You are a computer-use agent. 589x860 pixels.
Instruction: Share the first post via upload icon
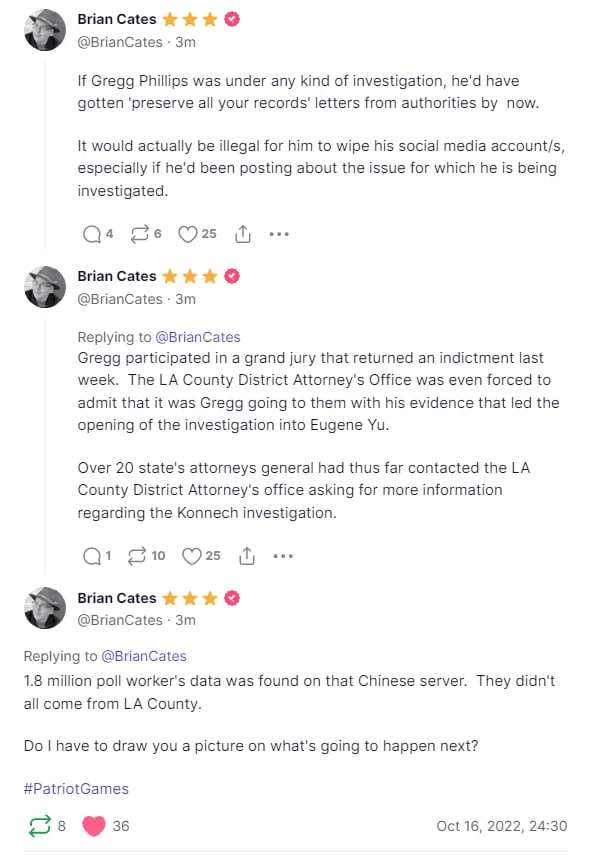[243, 234]
